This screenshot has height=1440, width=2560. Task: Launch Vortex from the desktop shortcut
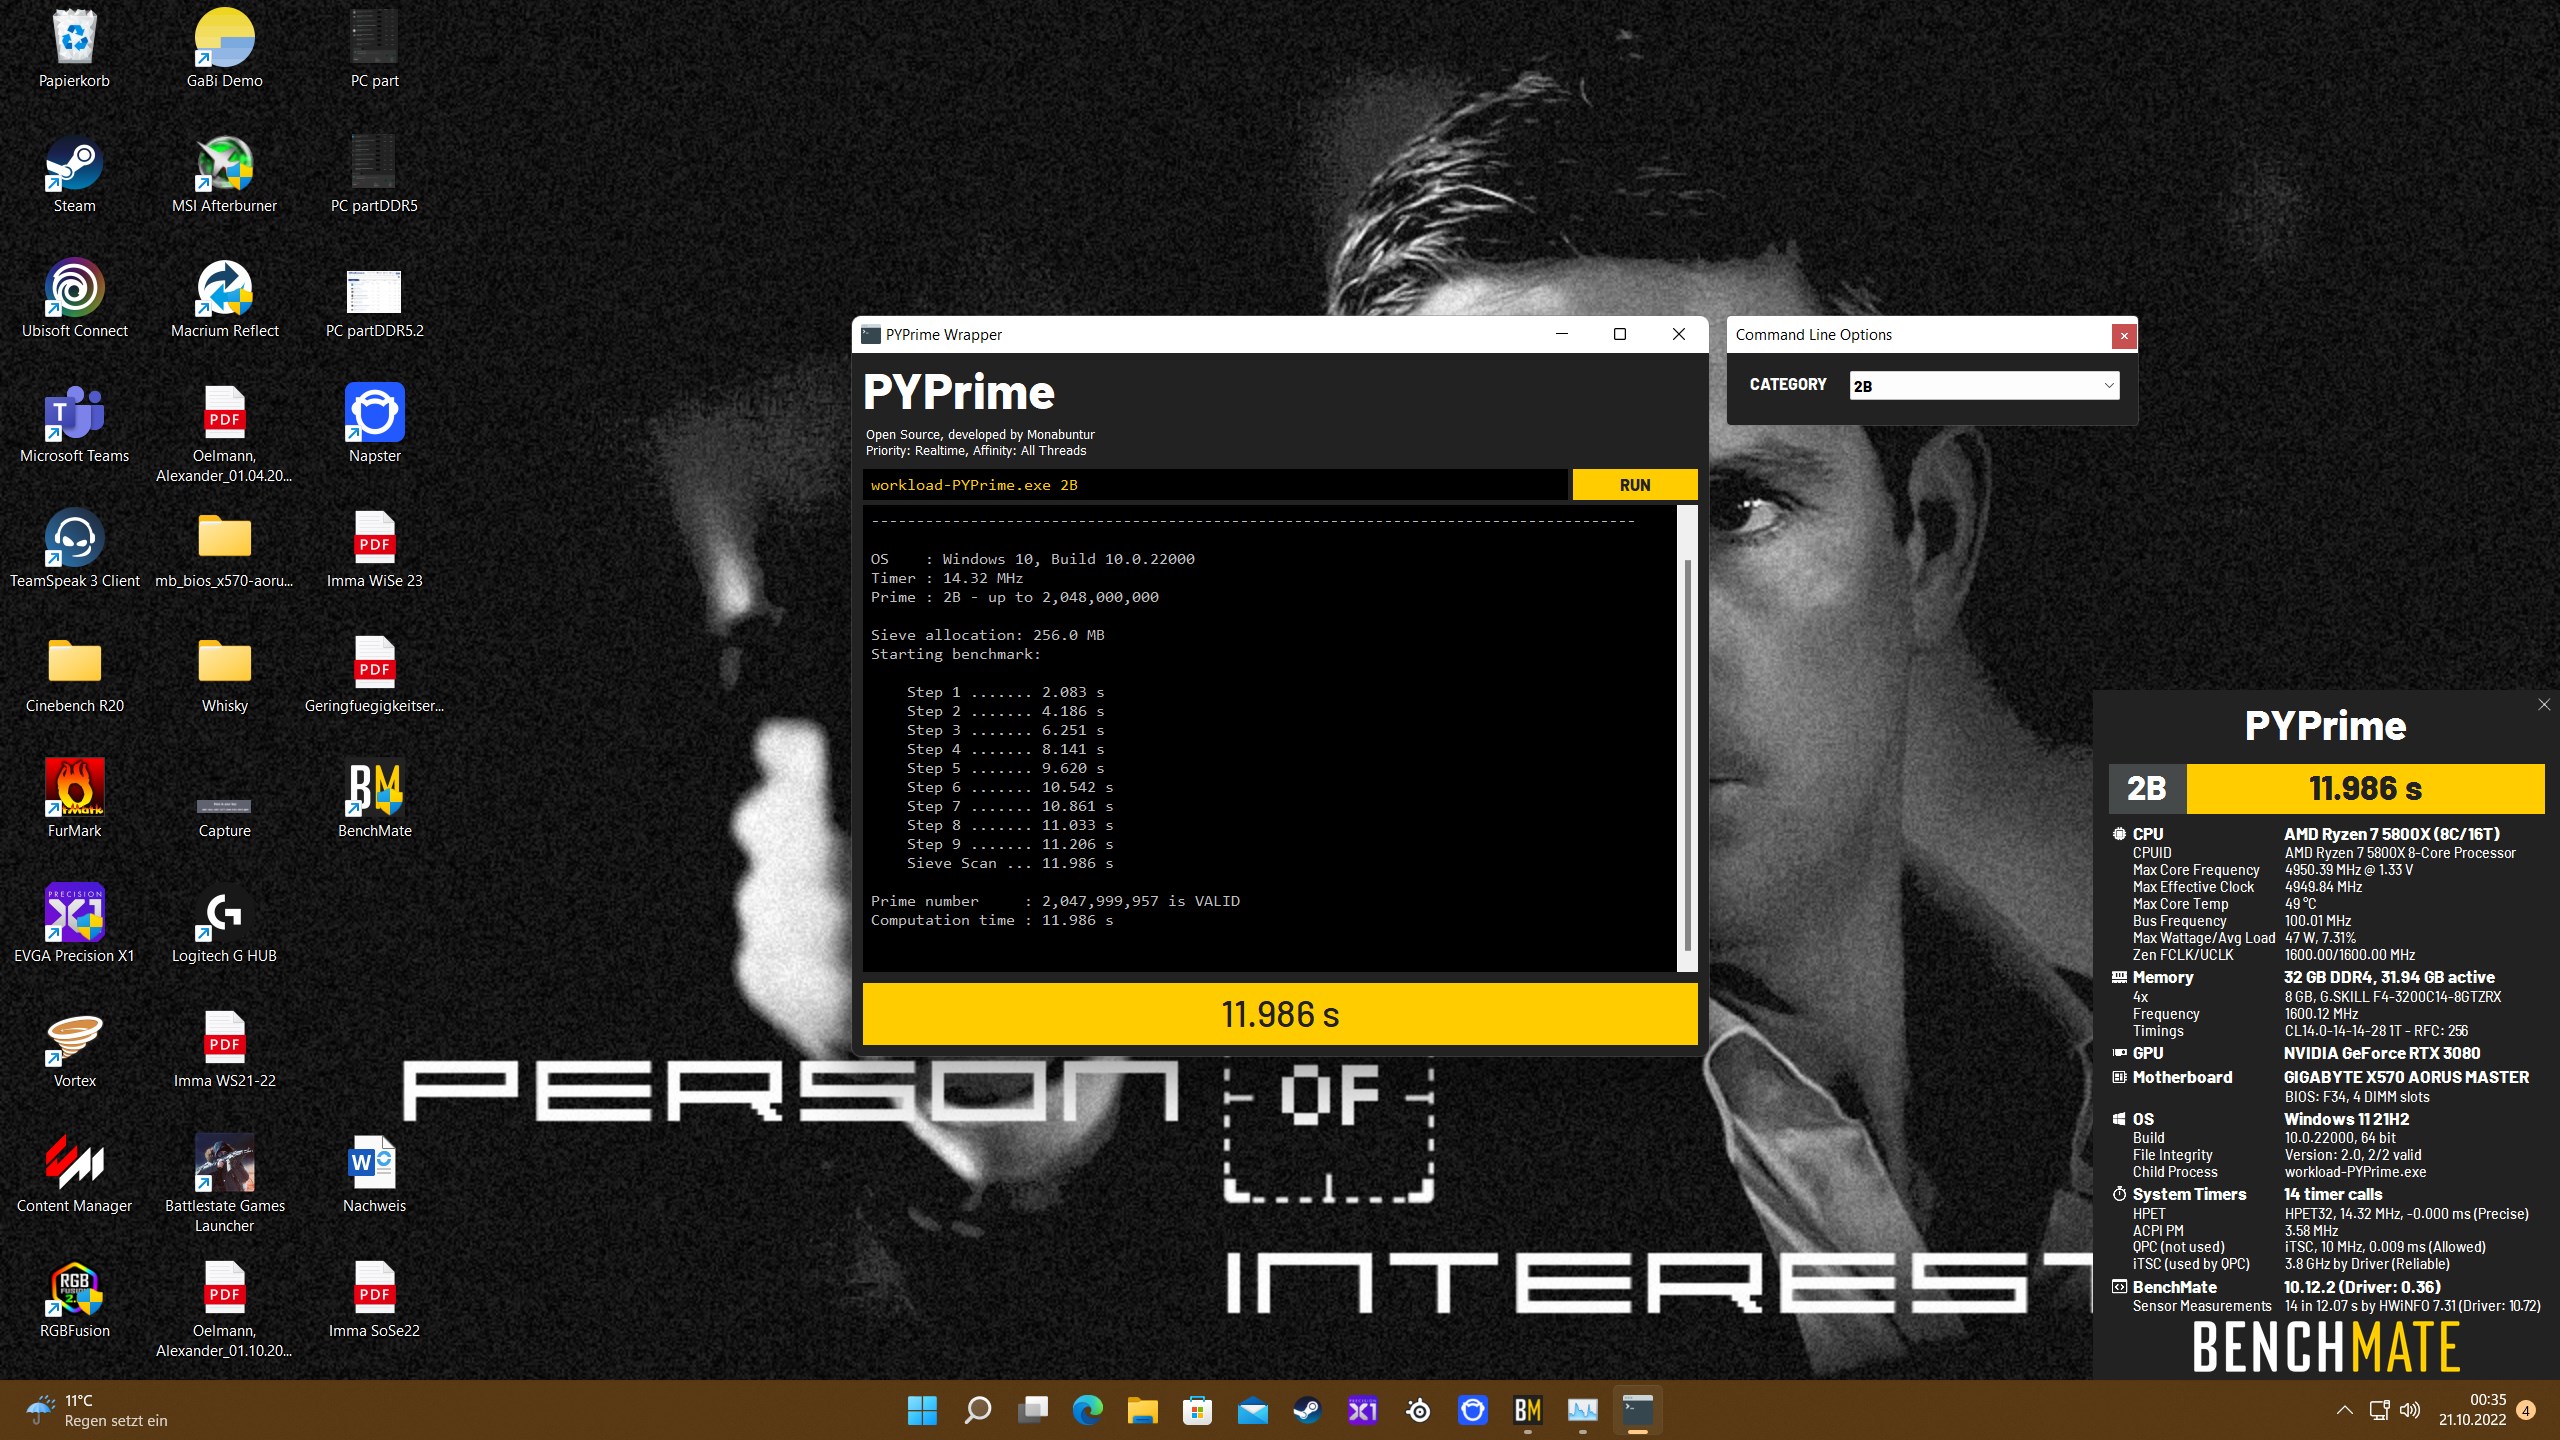[x=74, y=1047]
